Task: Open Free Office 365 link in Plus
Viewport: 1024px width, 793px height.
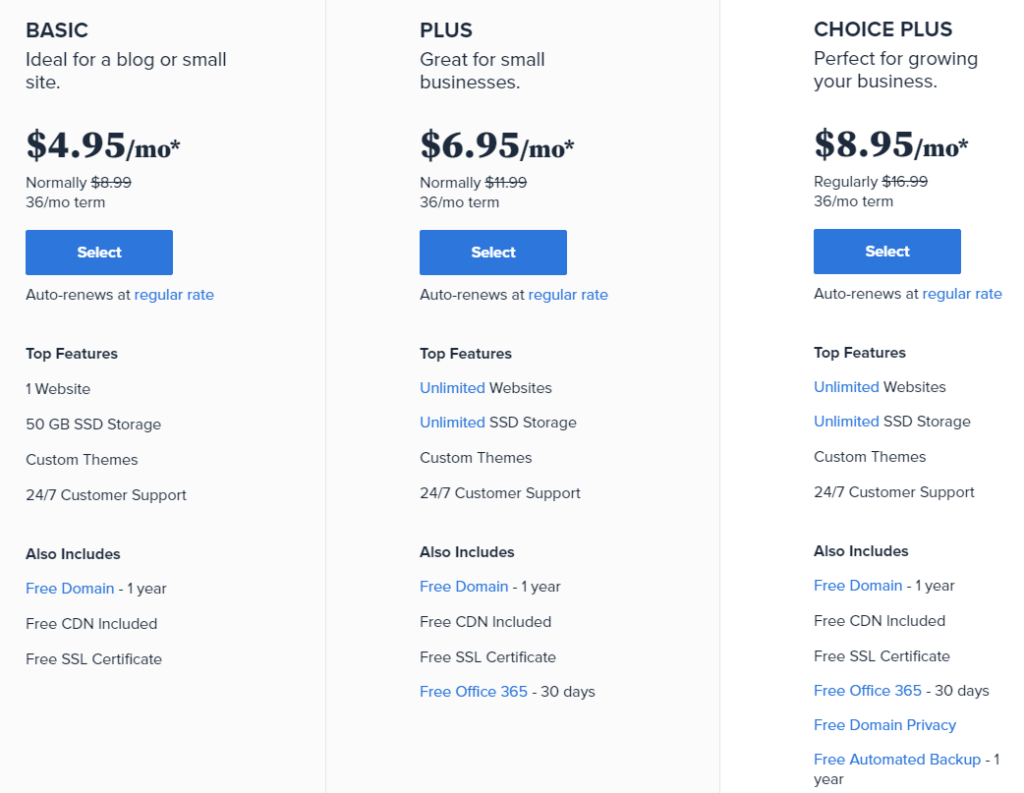Action: click(x=473, y=692)
